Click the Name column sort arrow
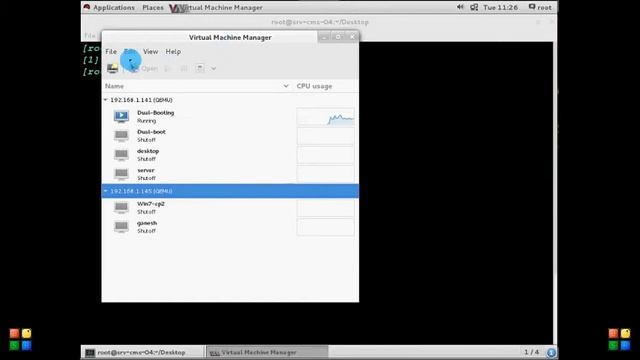The image size is (640, 360). coord(286,86)
